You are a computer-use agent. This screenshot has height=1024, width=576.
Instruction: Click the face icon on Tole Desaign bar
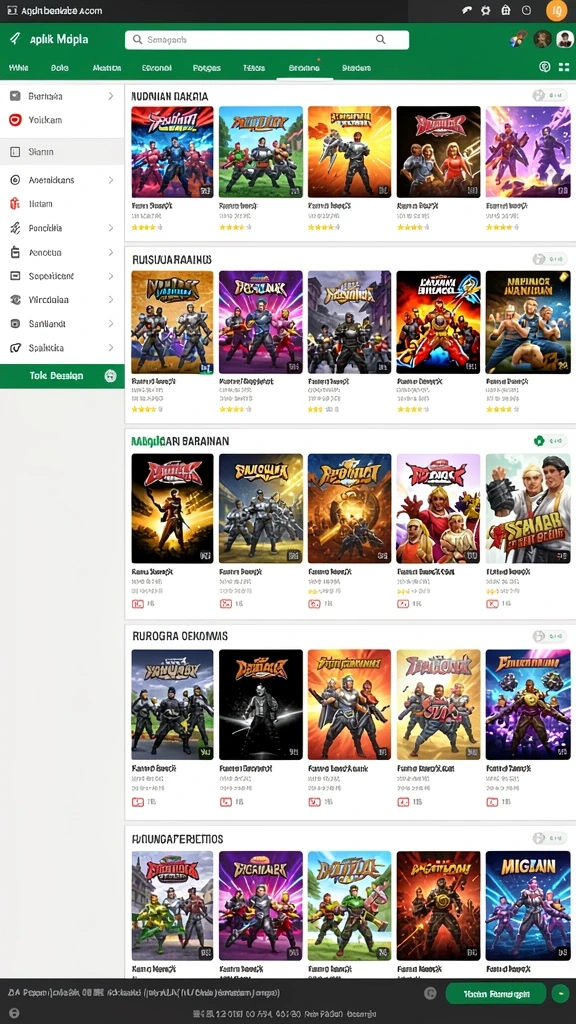click(110, 376)
